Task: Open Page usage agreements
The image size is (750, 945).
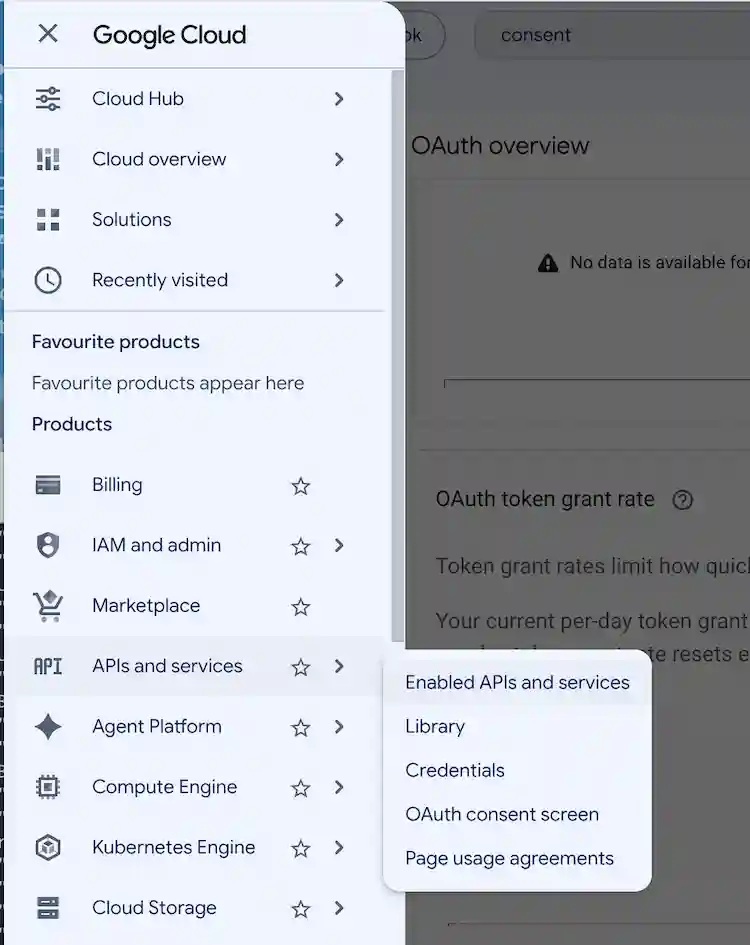Action: [517, 858]
